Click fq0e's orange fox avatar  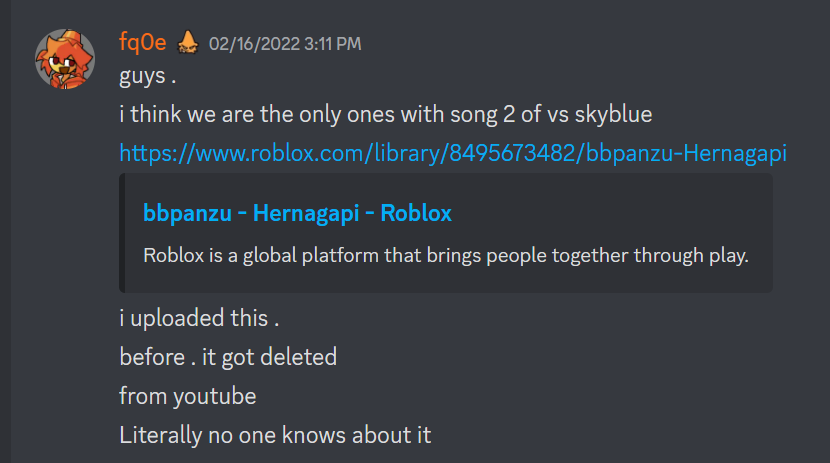66,59
